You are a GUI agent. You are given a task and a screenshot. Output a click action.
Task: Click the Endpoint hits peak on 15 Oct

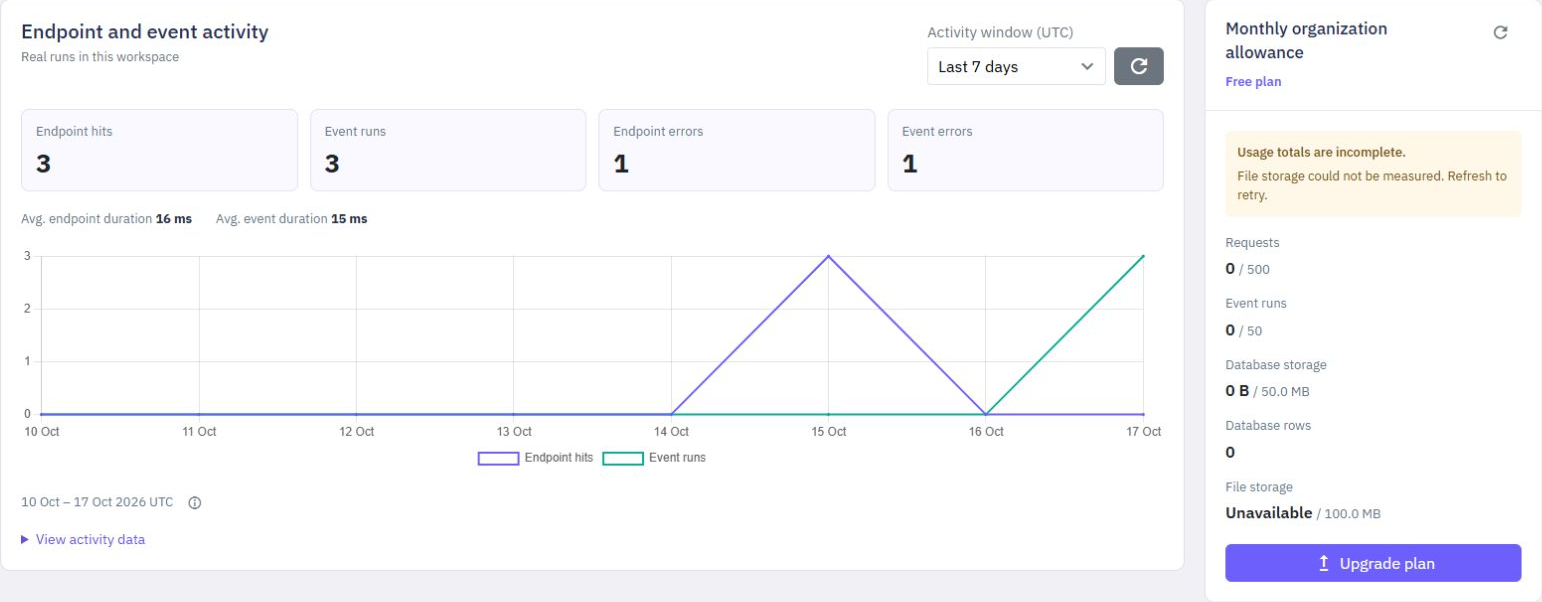[x=829, y=256]
